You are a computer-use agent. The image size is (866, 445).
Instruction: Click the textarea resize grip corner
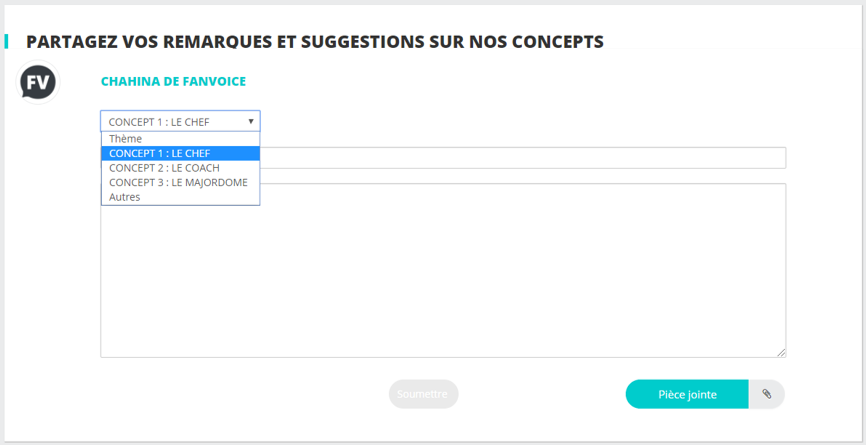tap(781, 352)
